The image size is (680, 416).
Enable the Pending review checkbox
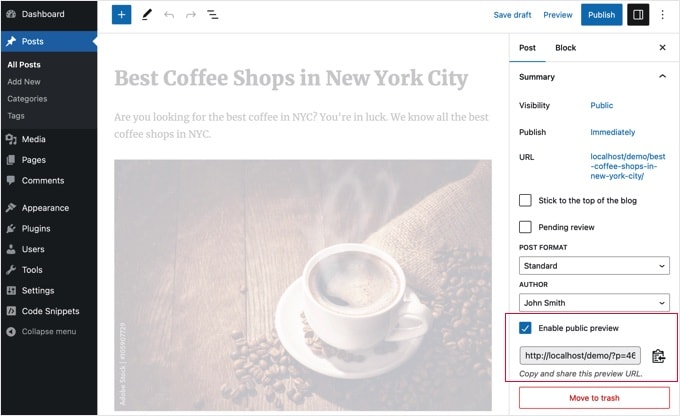526,227
